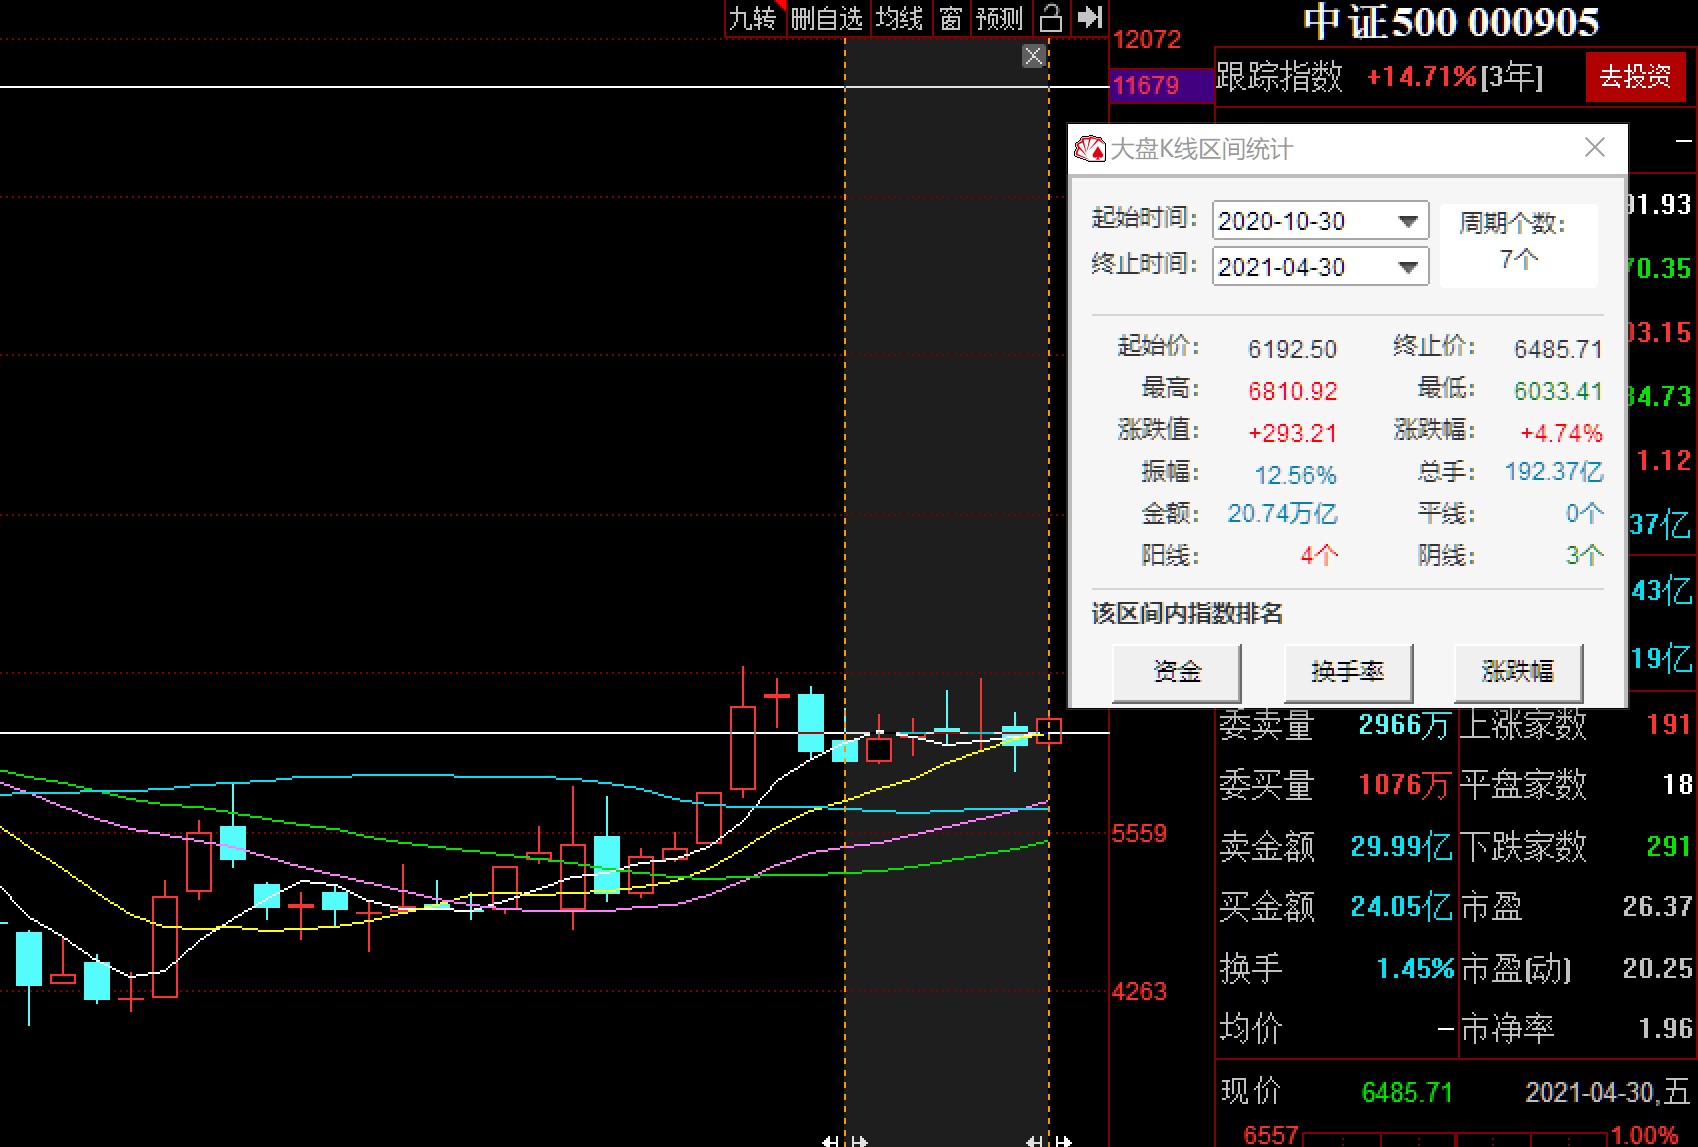Click the unlock padlock icon in chart toolbar
Viewport: 1698px width, 1147px height.
click(1051, 18)
